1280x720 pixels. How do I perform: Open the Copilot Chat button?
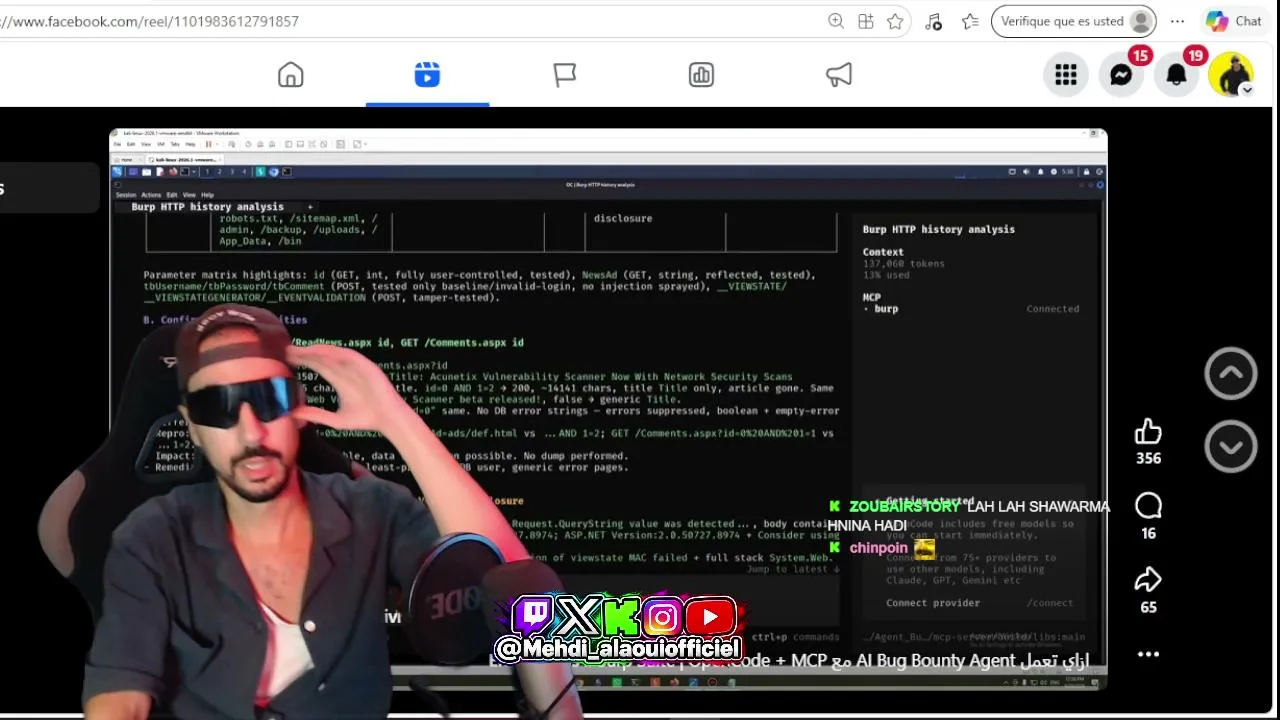point(1233,21)
